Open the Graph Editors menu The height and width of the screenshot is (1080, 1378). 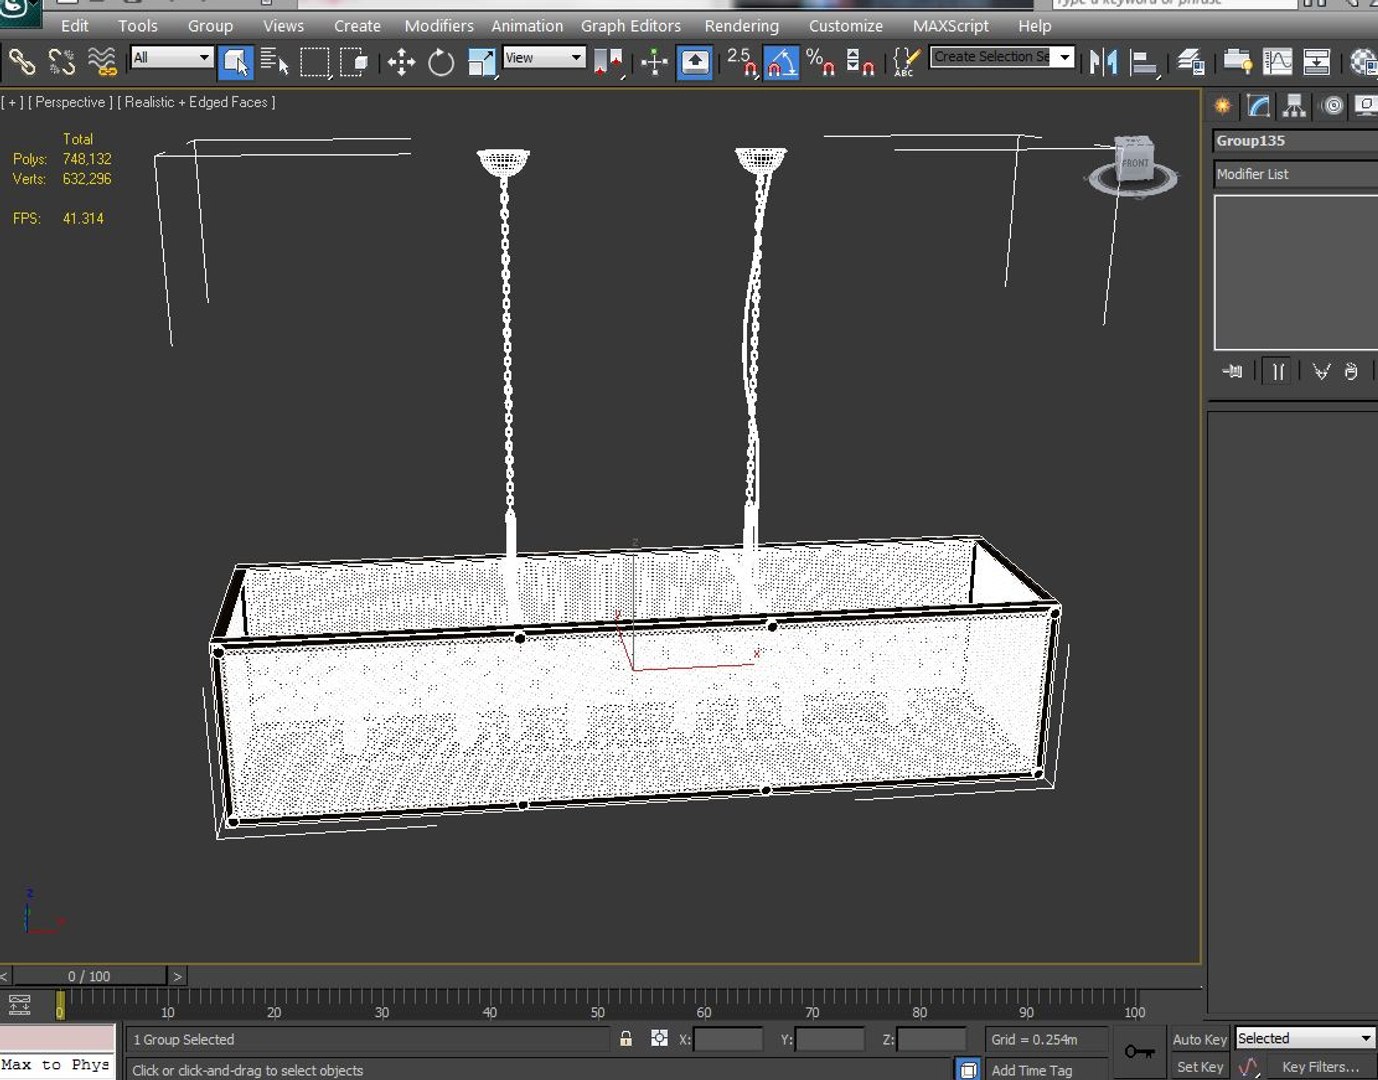point(631,26)
